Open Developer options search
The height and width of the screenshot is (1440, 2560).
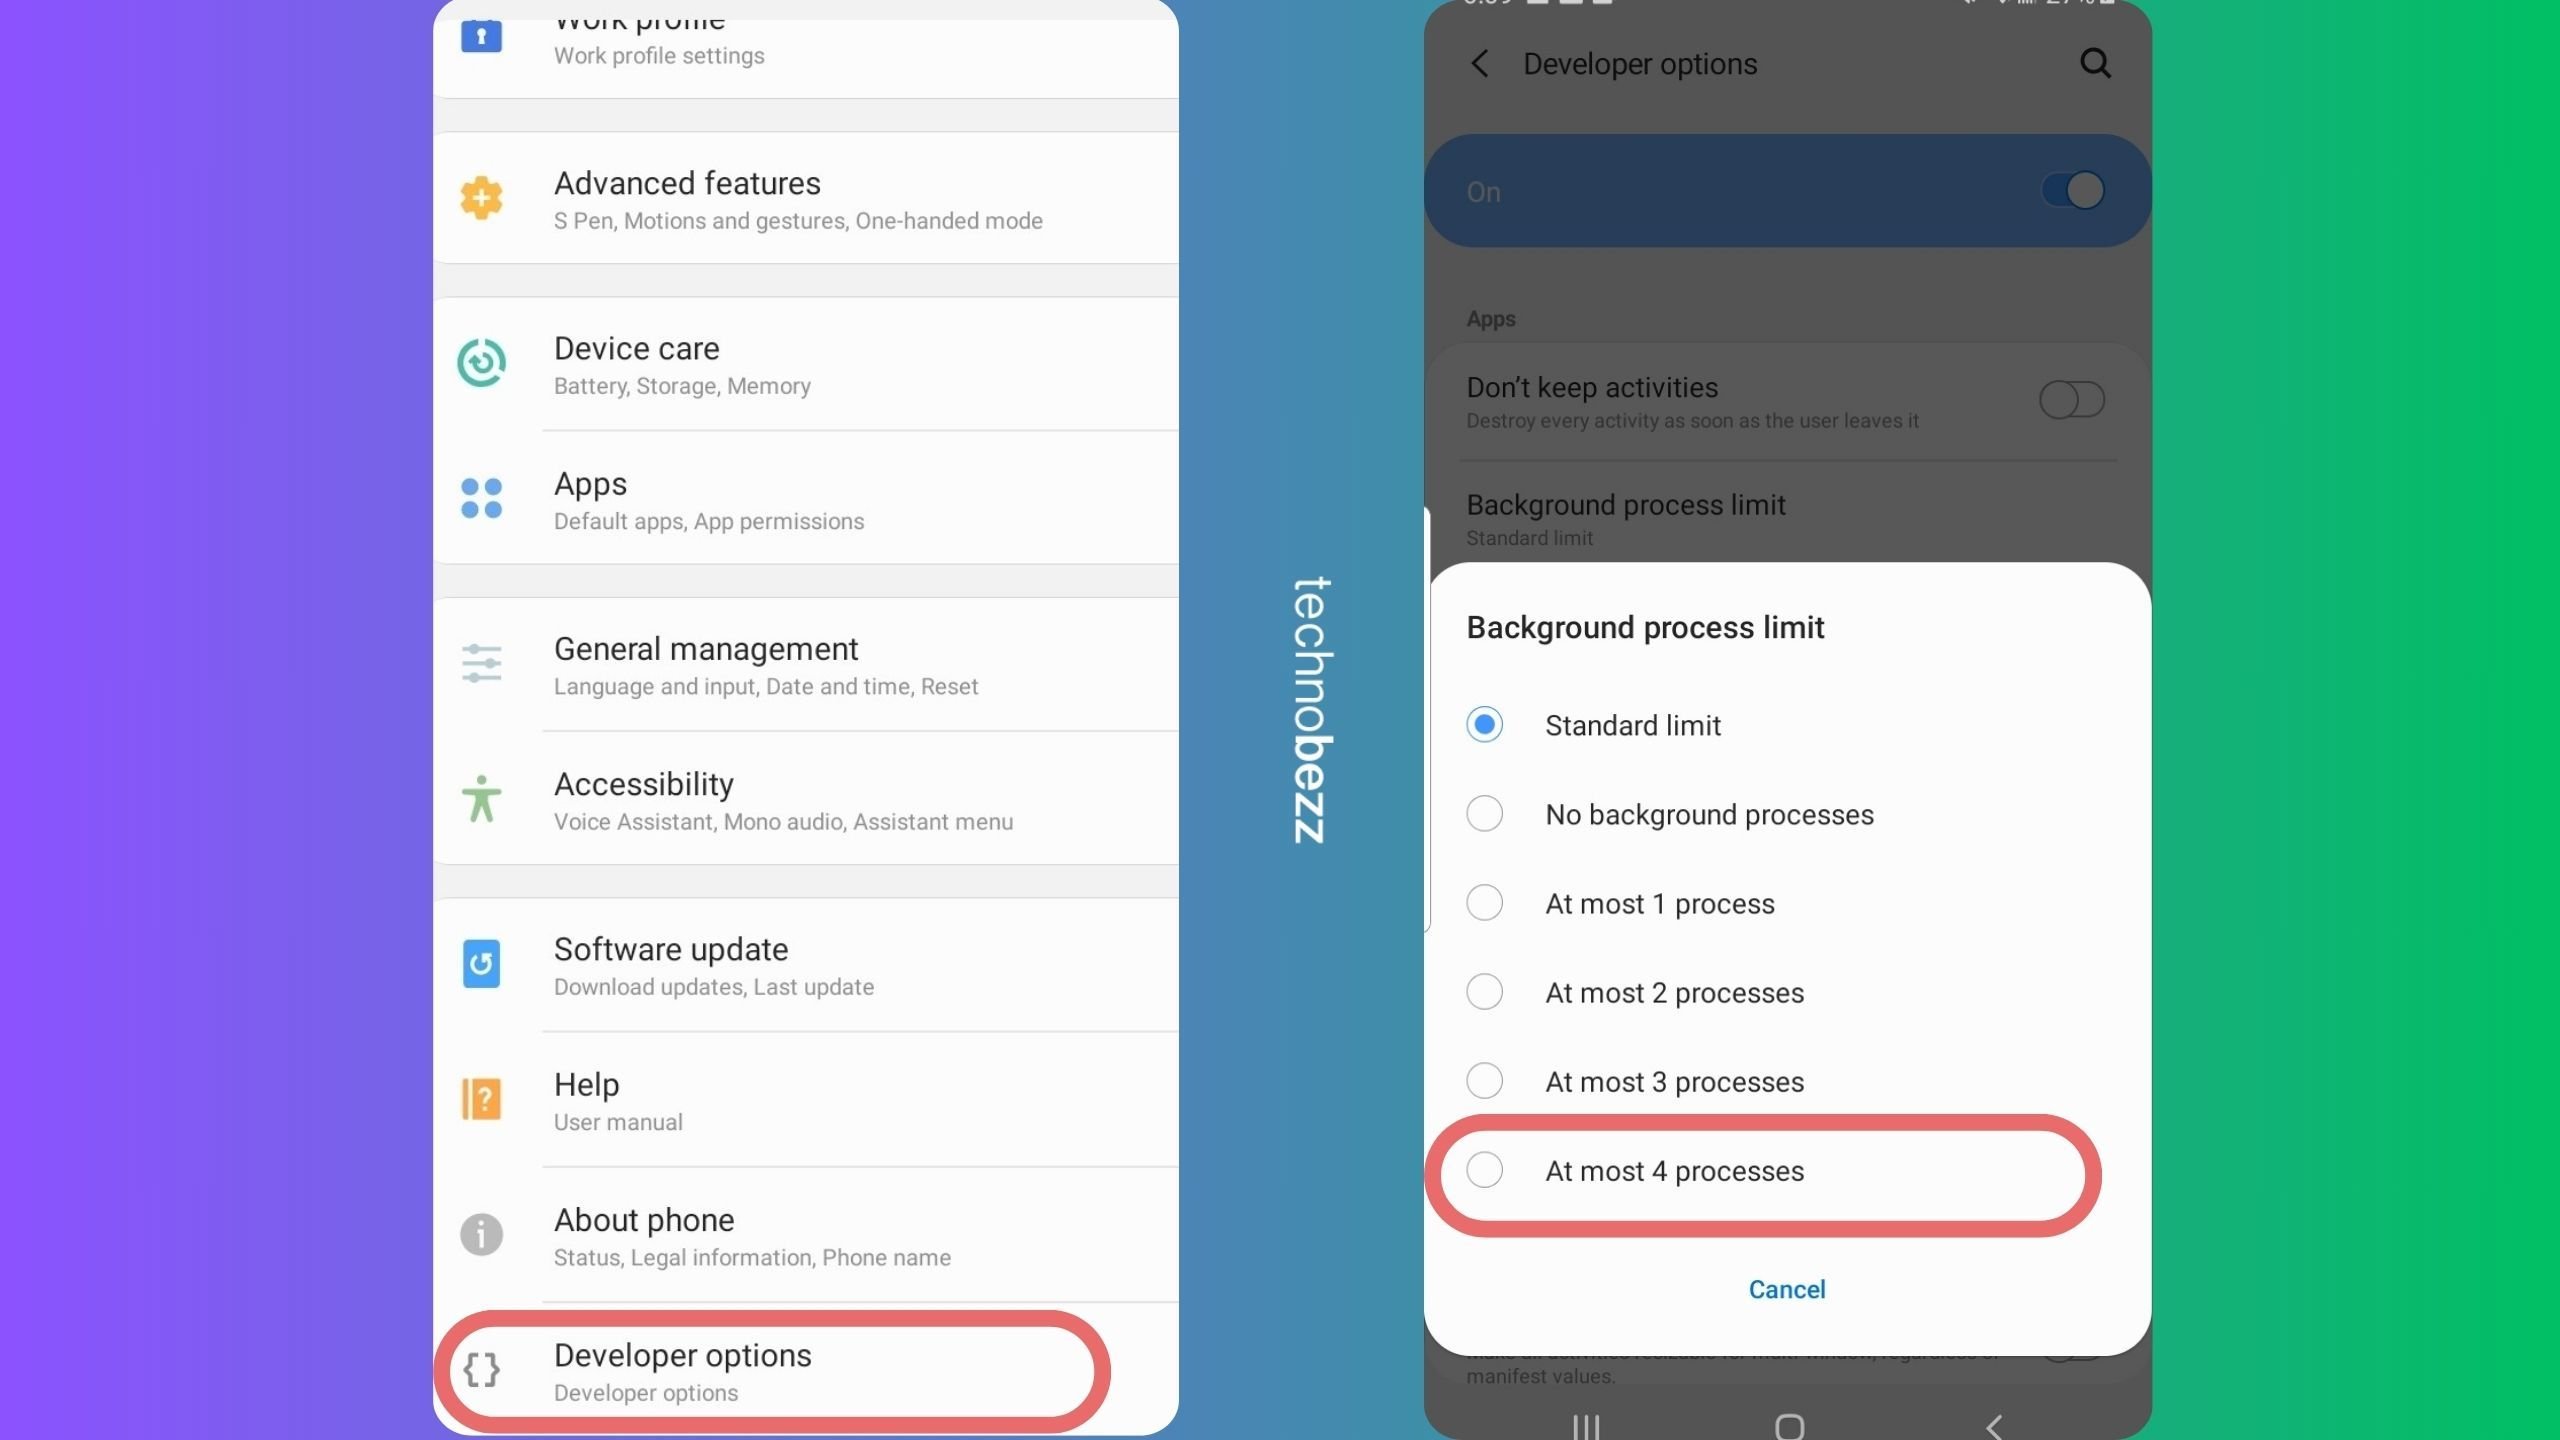[x=2094, y=63]
